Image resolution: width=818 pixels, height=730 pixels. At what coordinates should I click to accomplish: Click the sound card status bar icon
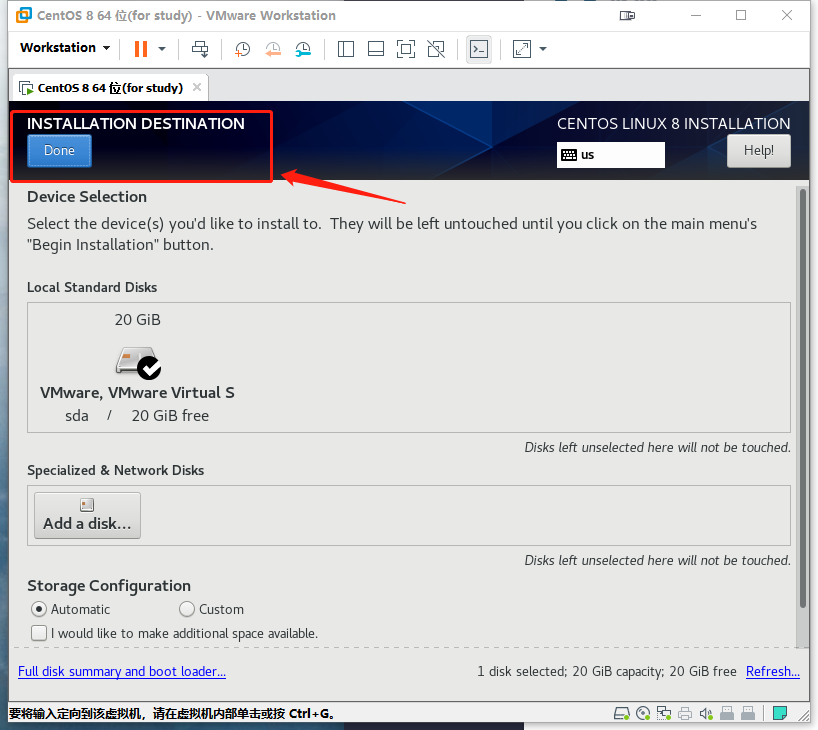pyautogui.click(x=706, y=713)
